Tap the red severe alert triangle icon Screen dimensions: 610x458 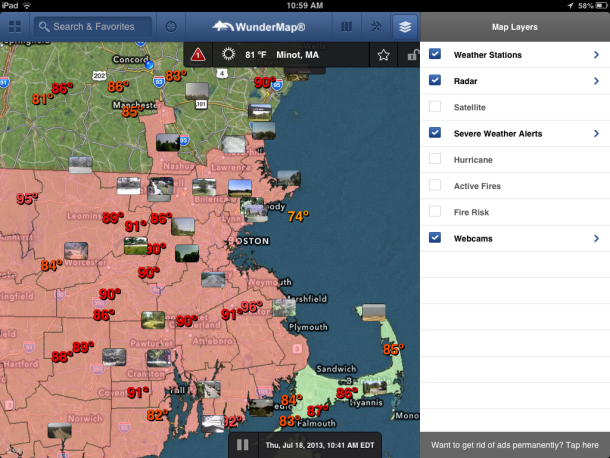click(x=198, y=54)
